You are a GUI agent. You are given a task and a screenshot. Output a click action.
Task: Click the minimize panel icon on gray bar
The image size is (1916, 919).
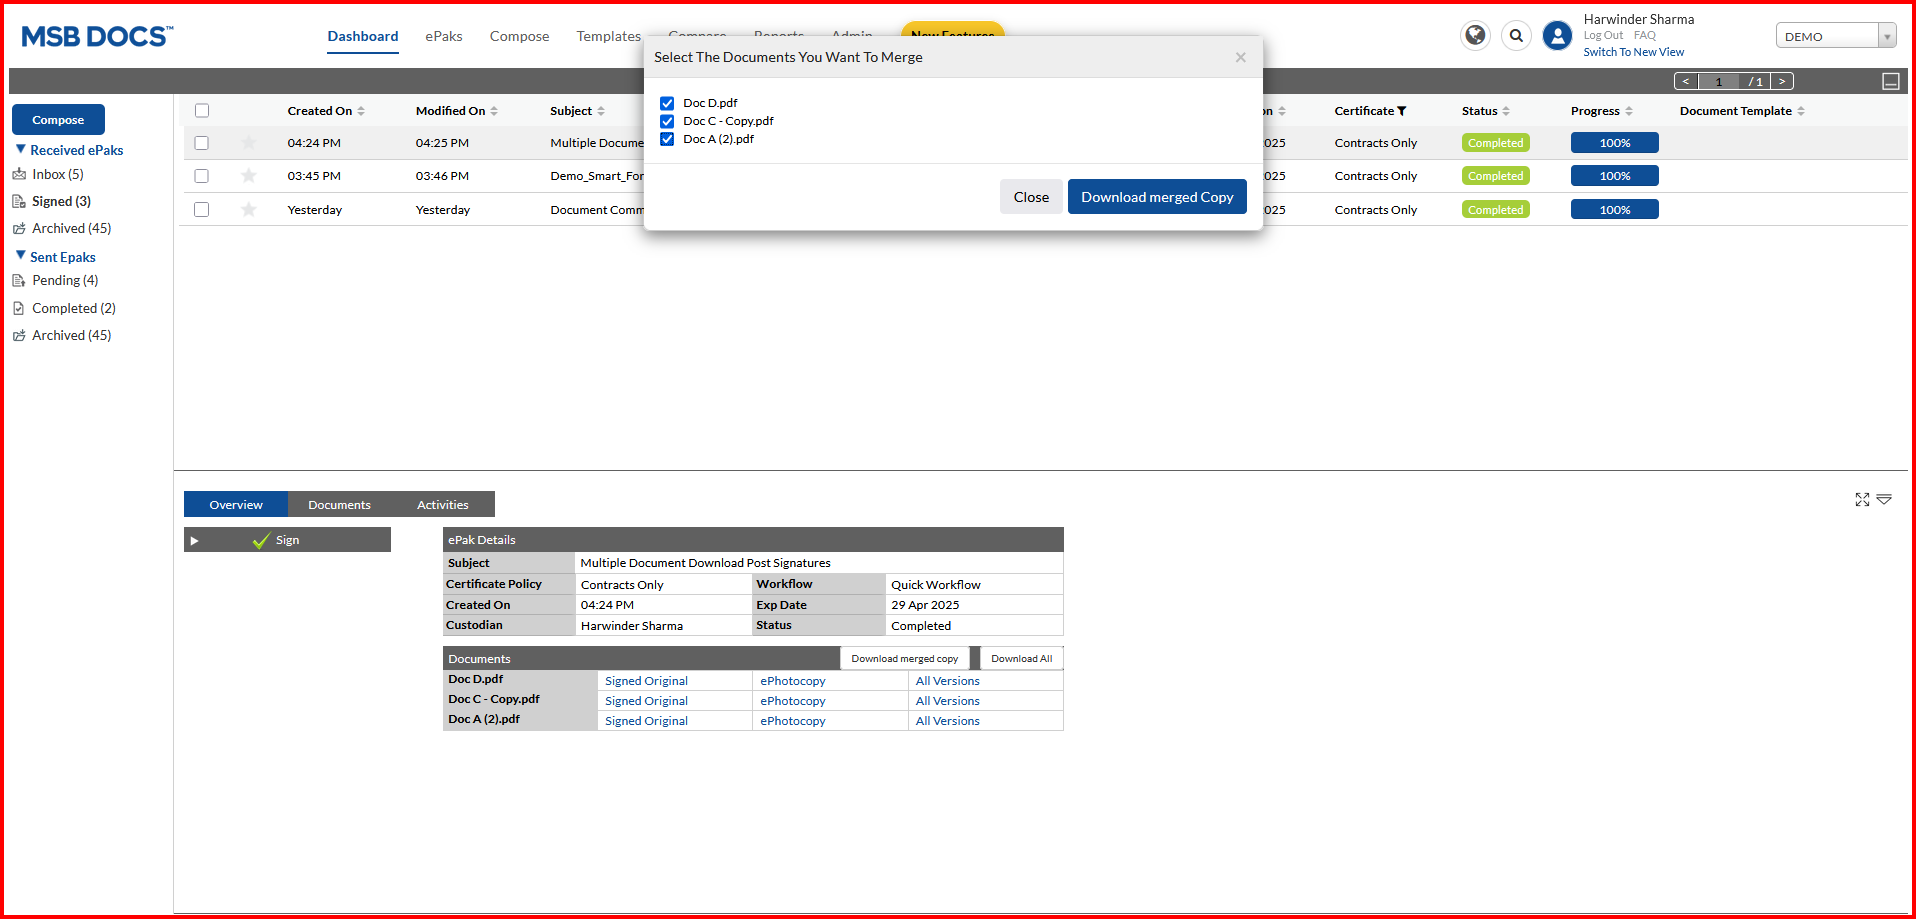coord(1890,82)
